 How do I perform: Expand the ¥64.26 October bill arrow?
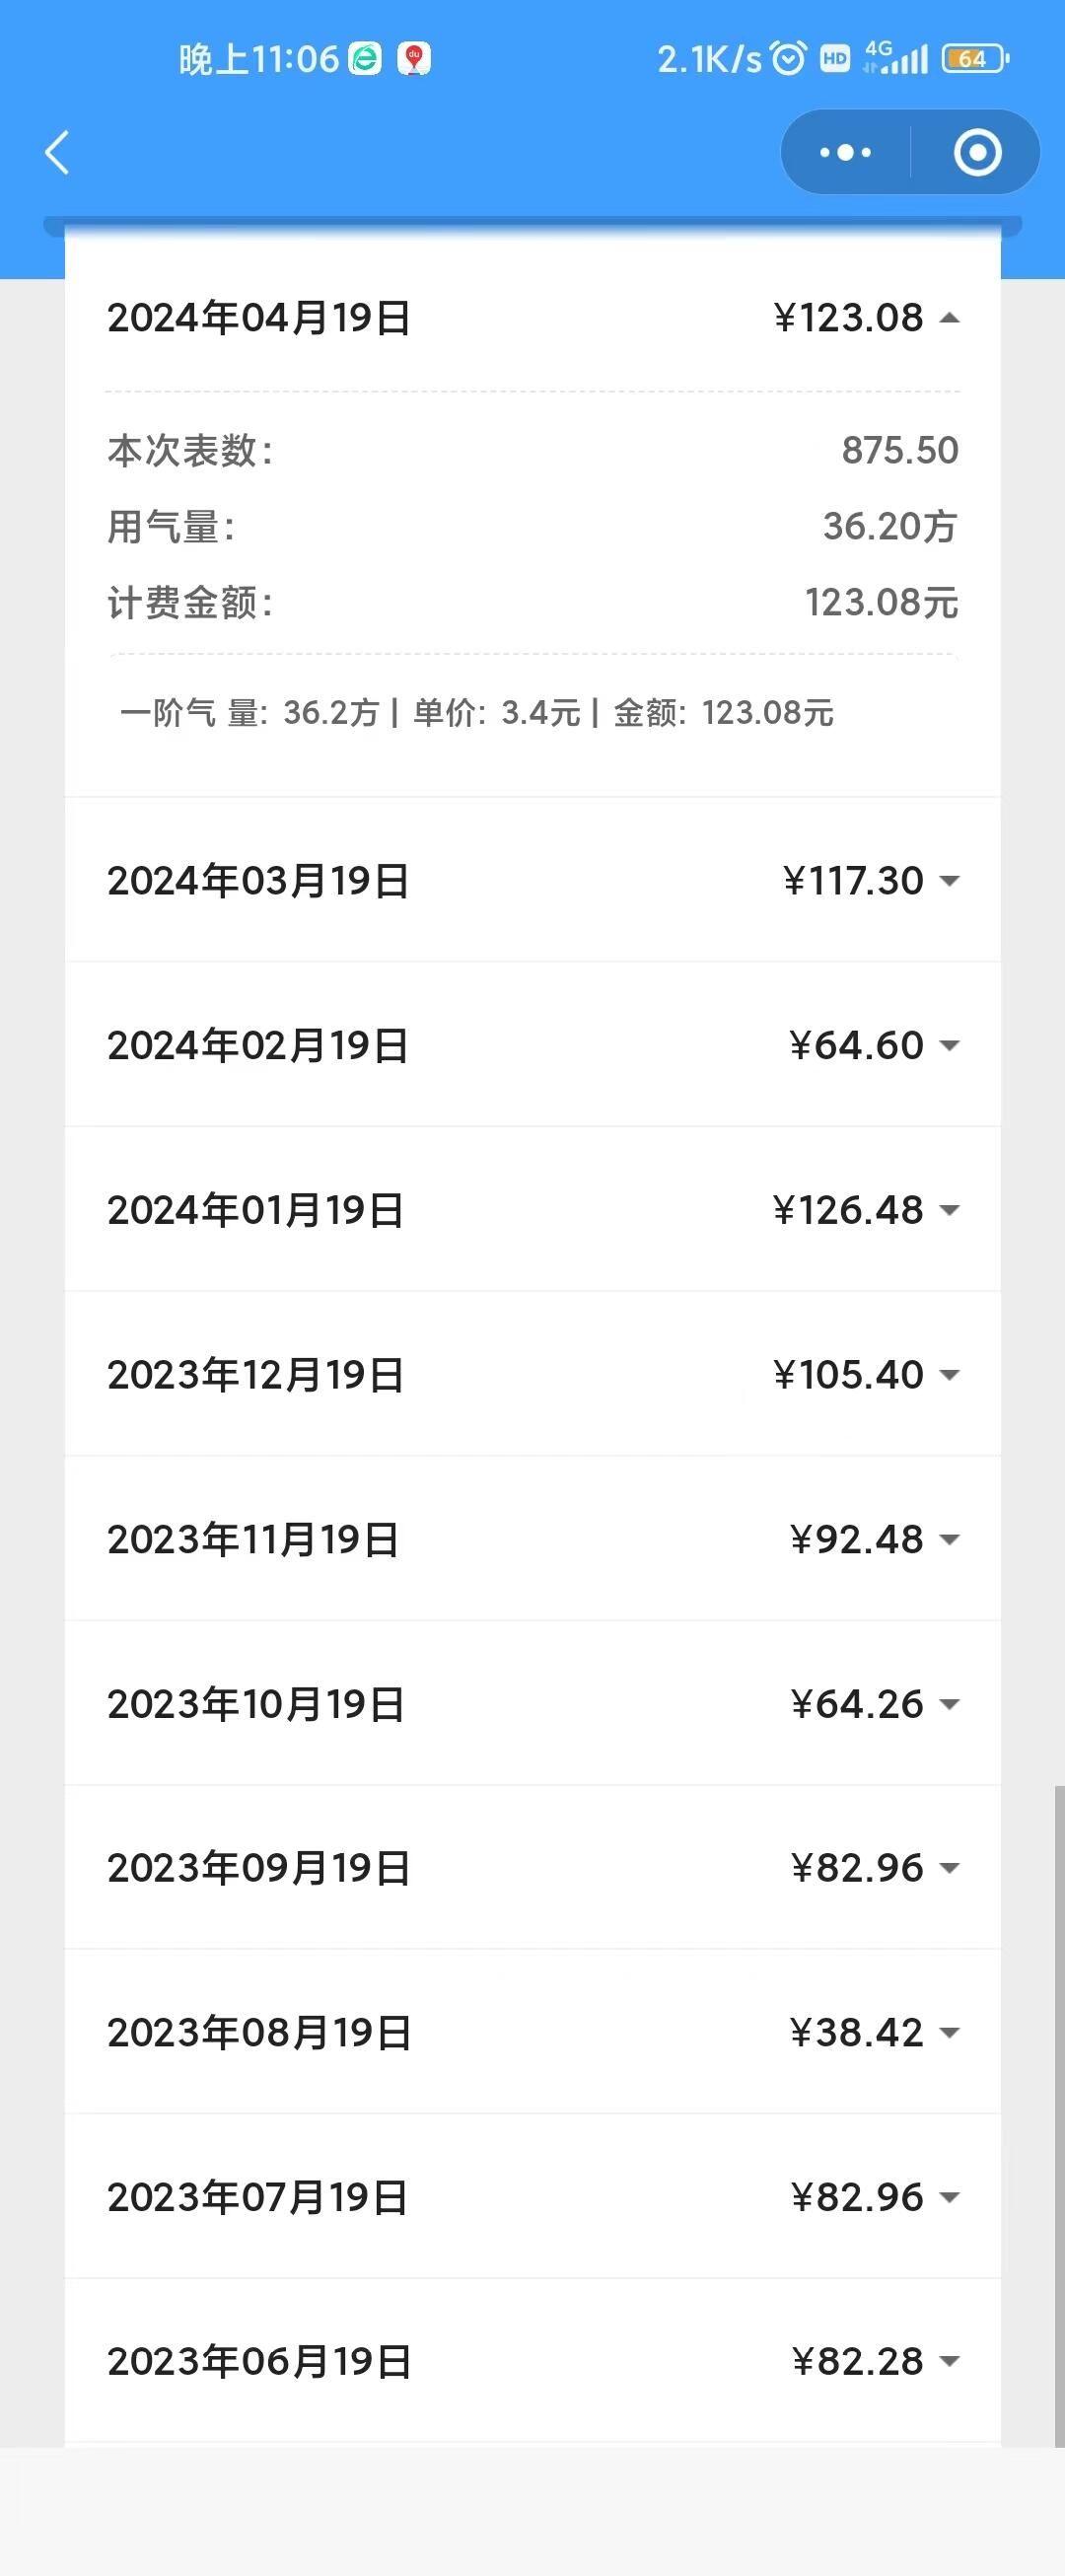[x=949, y=1704]
